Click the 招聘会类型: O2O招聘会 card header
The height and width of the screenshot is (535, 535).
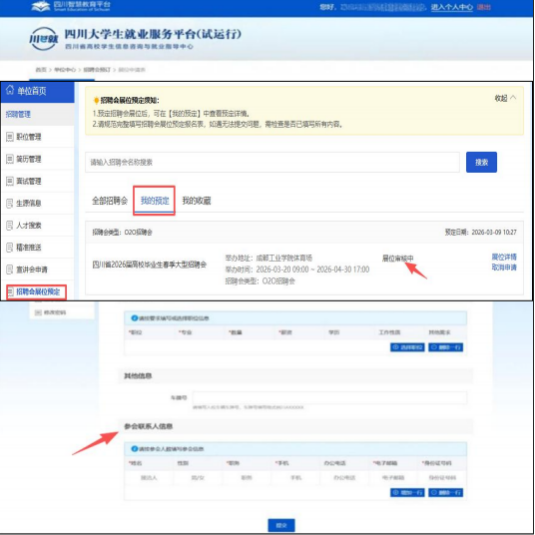[x=122, y=232]
